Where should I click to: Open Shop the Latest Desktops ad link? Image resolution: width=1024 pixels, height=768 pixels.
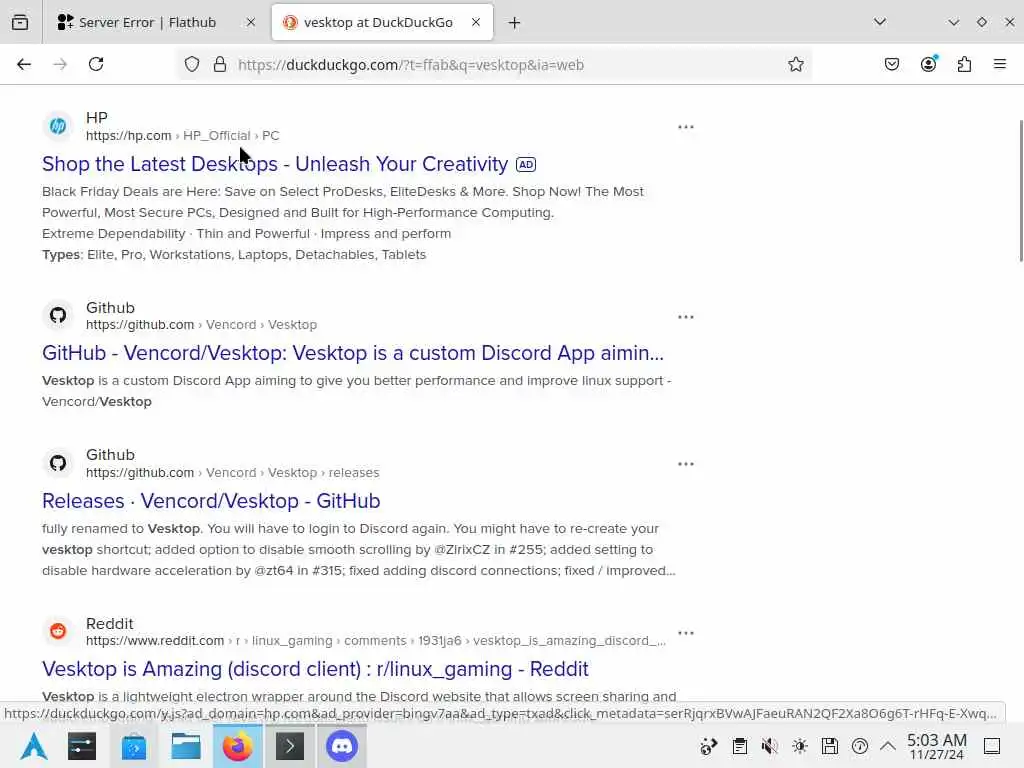pos(275,164)
